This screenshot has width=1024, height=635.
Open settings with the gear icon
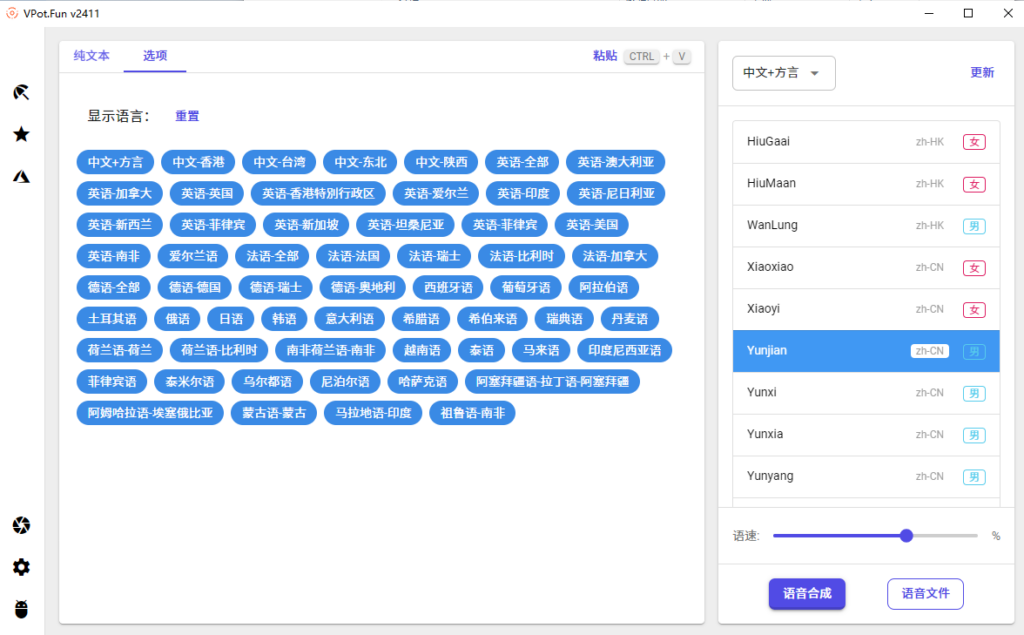(21, 567)
